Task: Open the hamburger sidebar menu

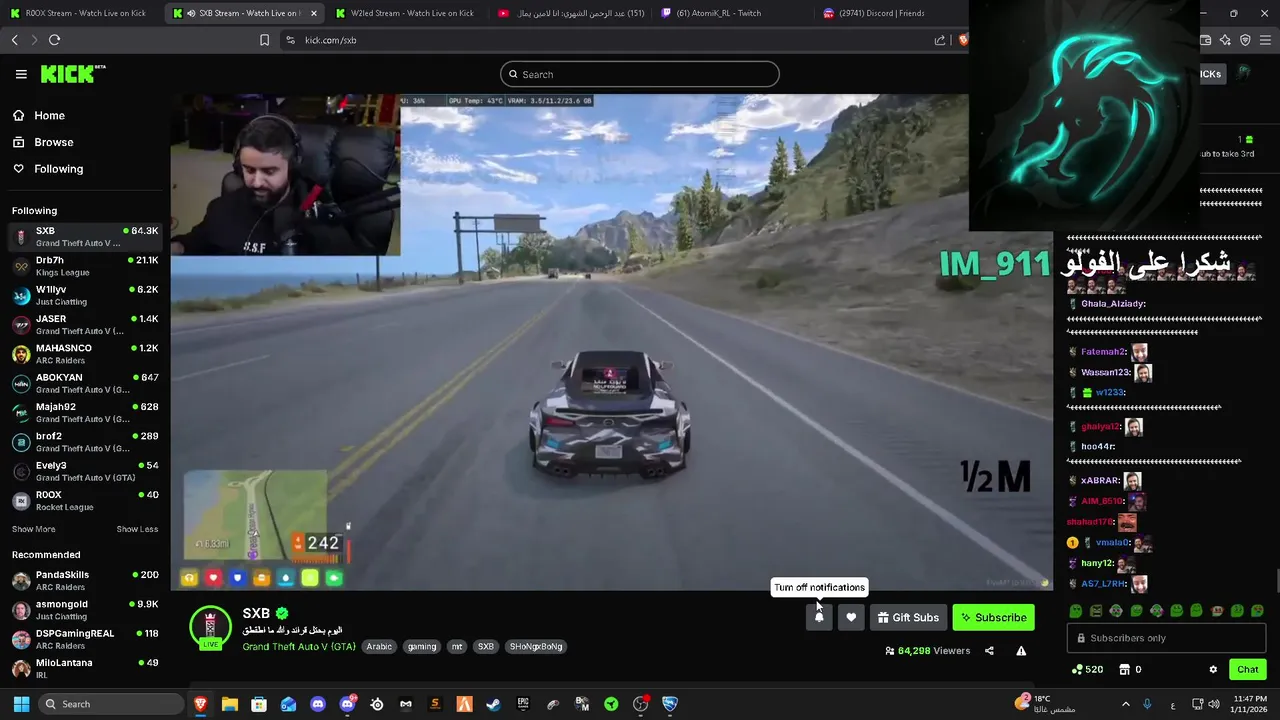Action: (x=21, y=74)
